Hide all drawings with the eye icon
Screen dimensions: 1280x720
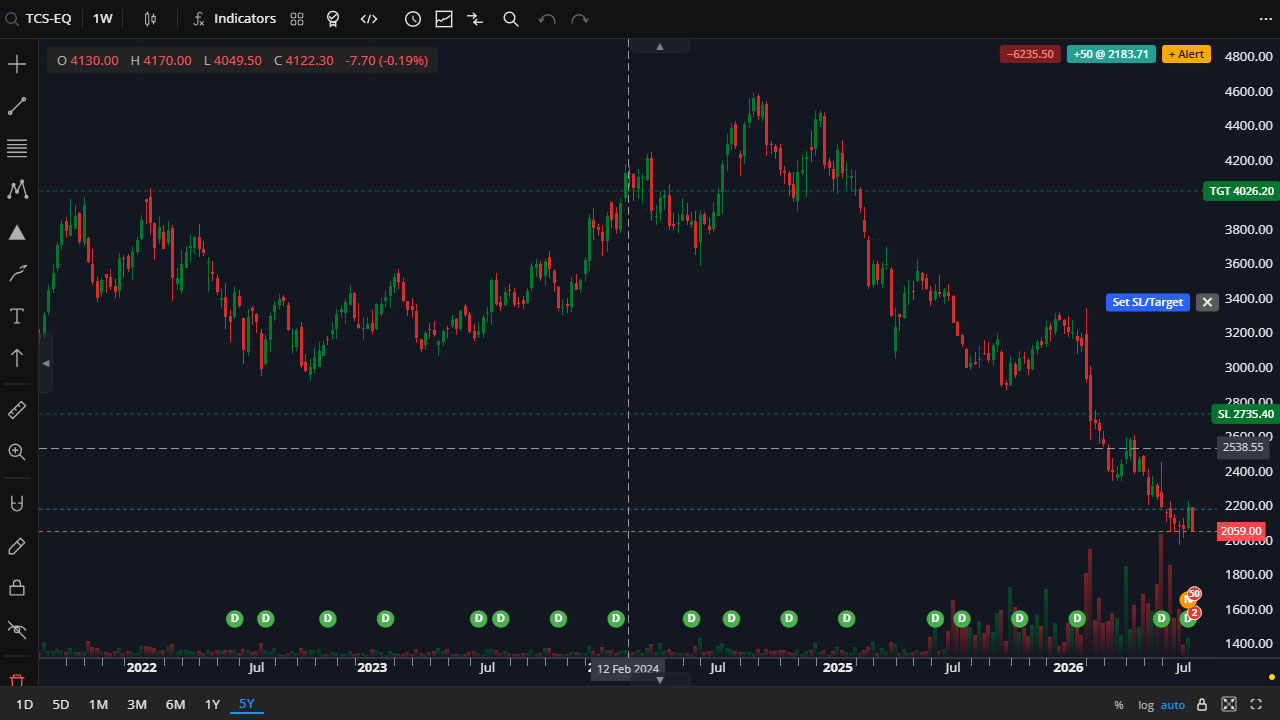pos(17,629)
